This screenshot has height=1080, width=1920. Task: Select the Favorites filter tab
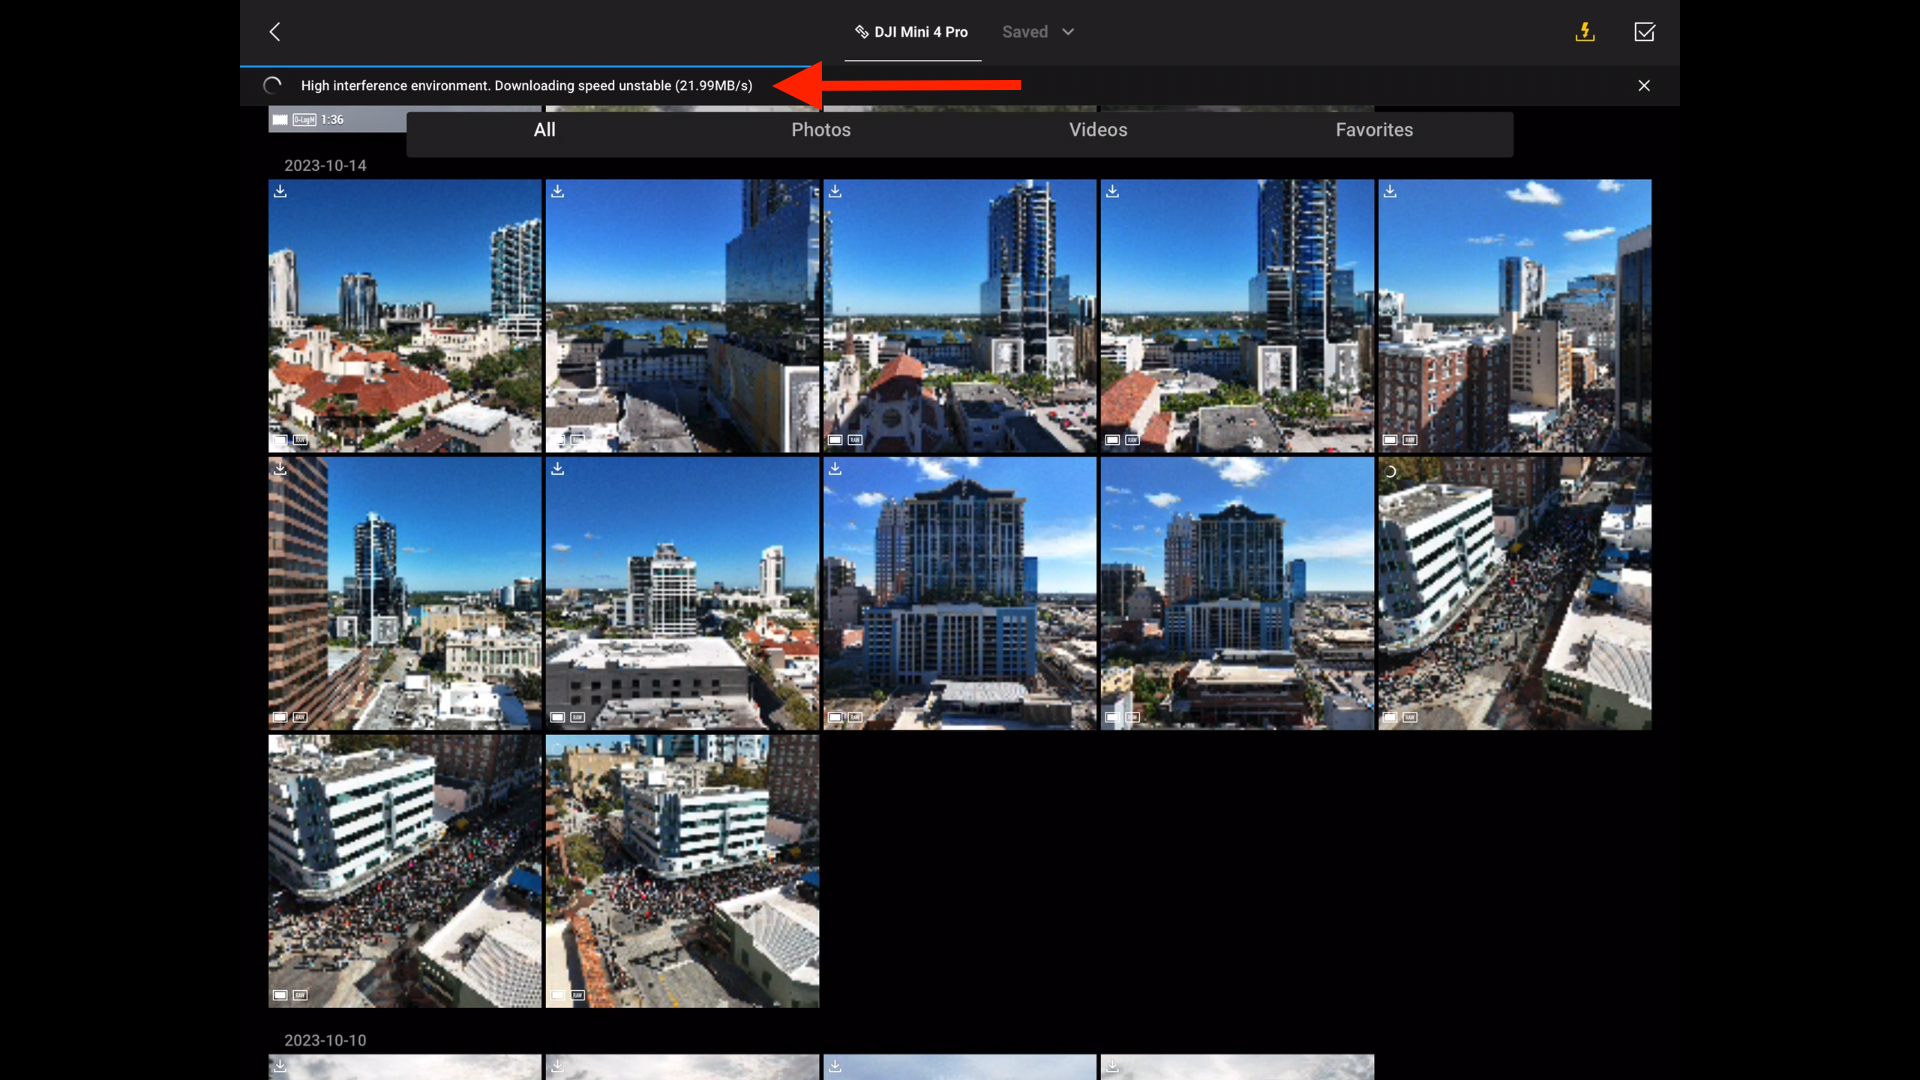1374,130
